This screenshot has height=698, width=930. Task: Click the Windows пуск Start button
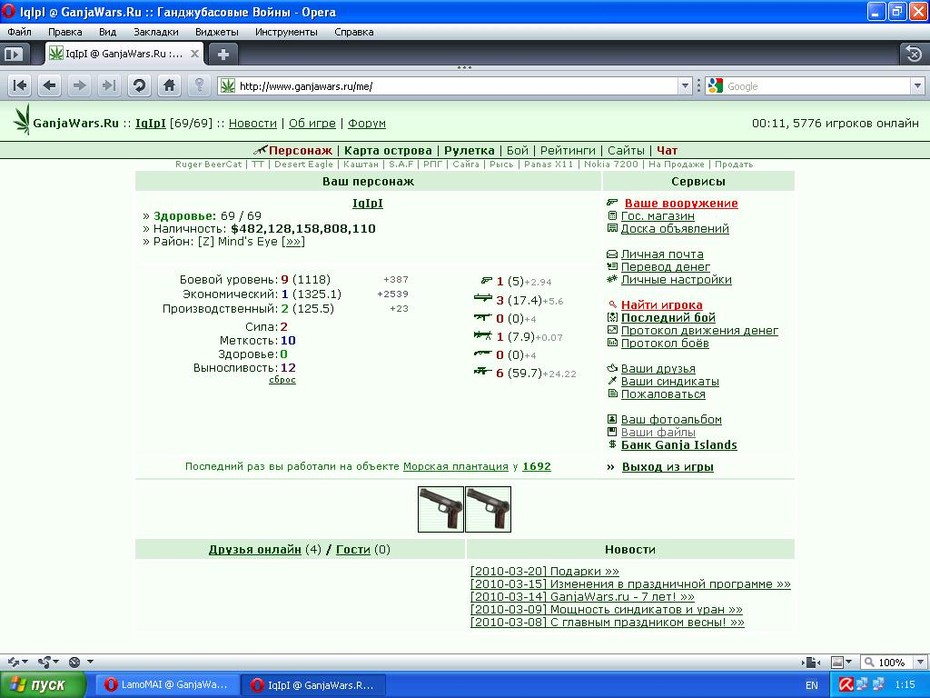(x=43, y=685)
